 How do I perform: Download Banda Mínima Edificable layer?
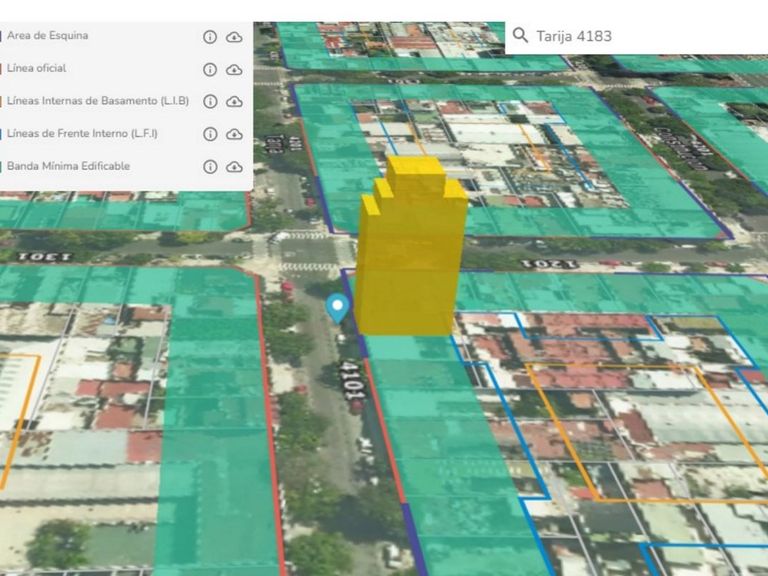pos(234,167)
